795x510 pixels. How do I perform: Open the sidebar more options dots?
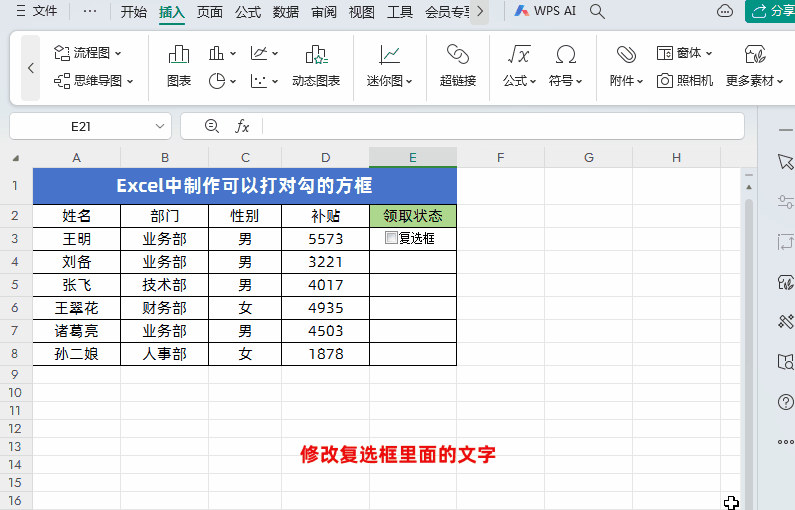point(785,442)
